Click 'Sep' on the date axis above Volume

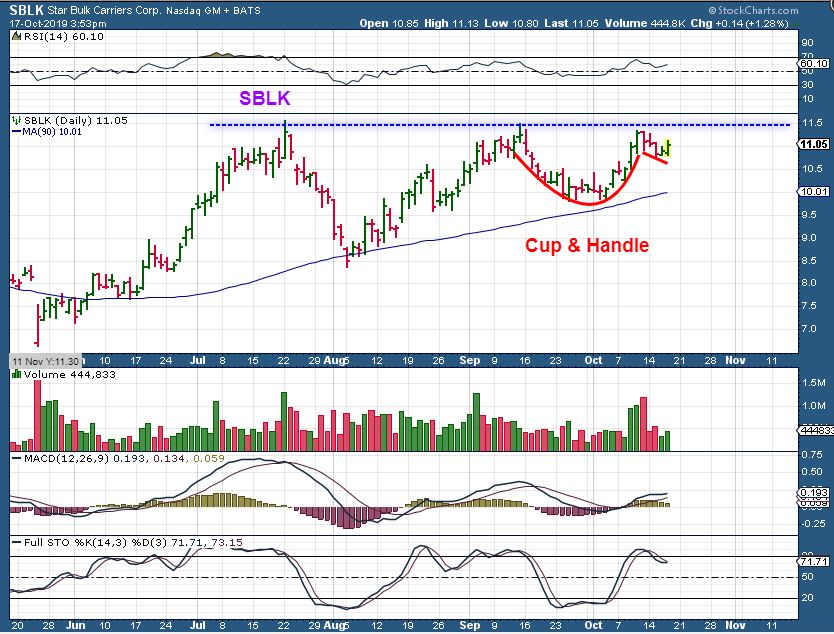(470, 360)
